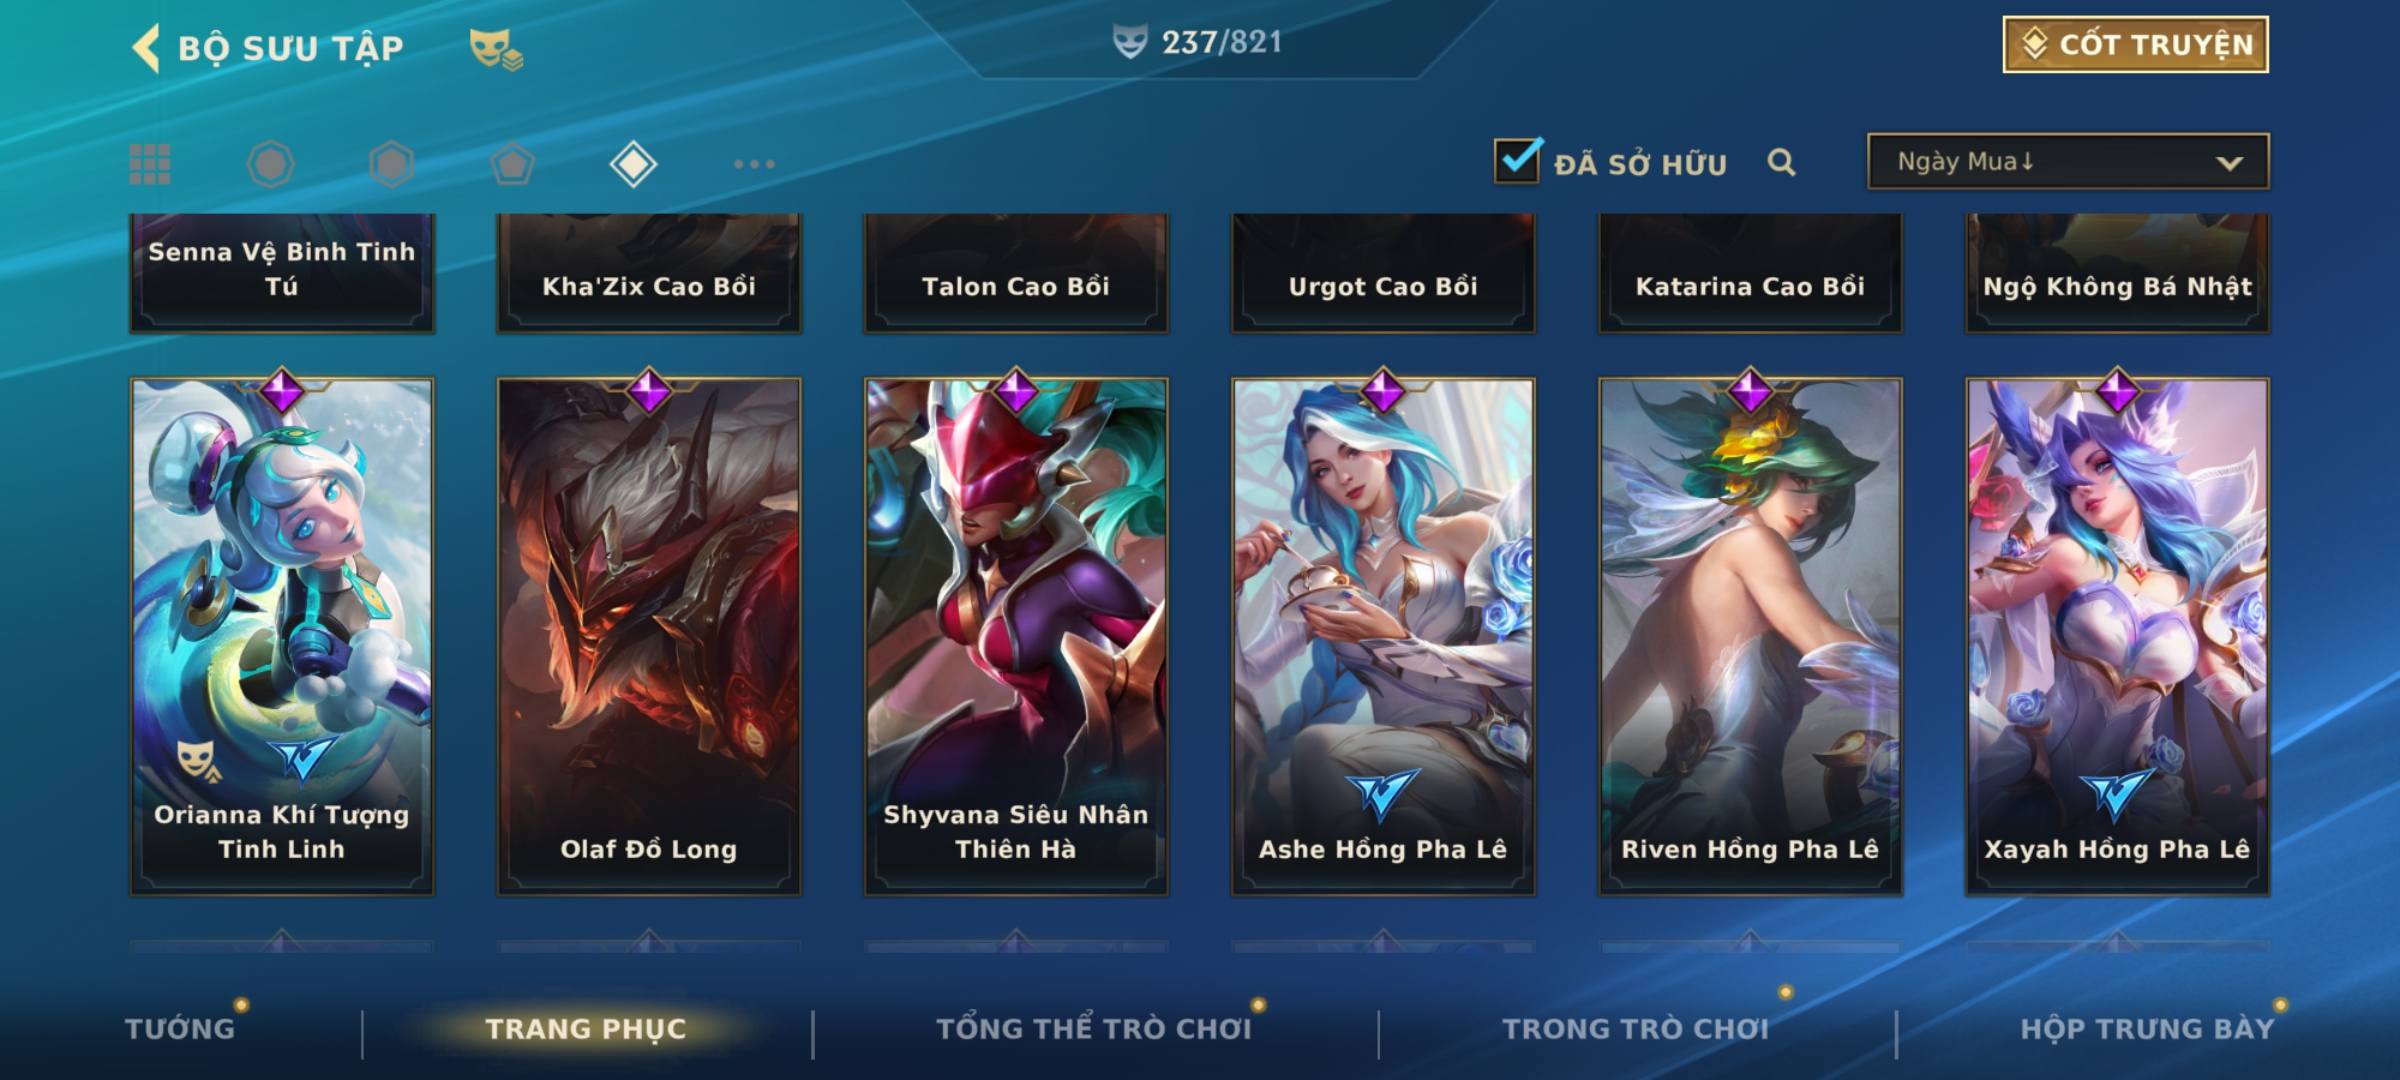Switch to the Tổng Thể Trò Chơi tab
The width and height of the screenshot is (2400, 1080).
pyautogui.click(x=1094, y=1029)
